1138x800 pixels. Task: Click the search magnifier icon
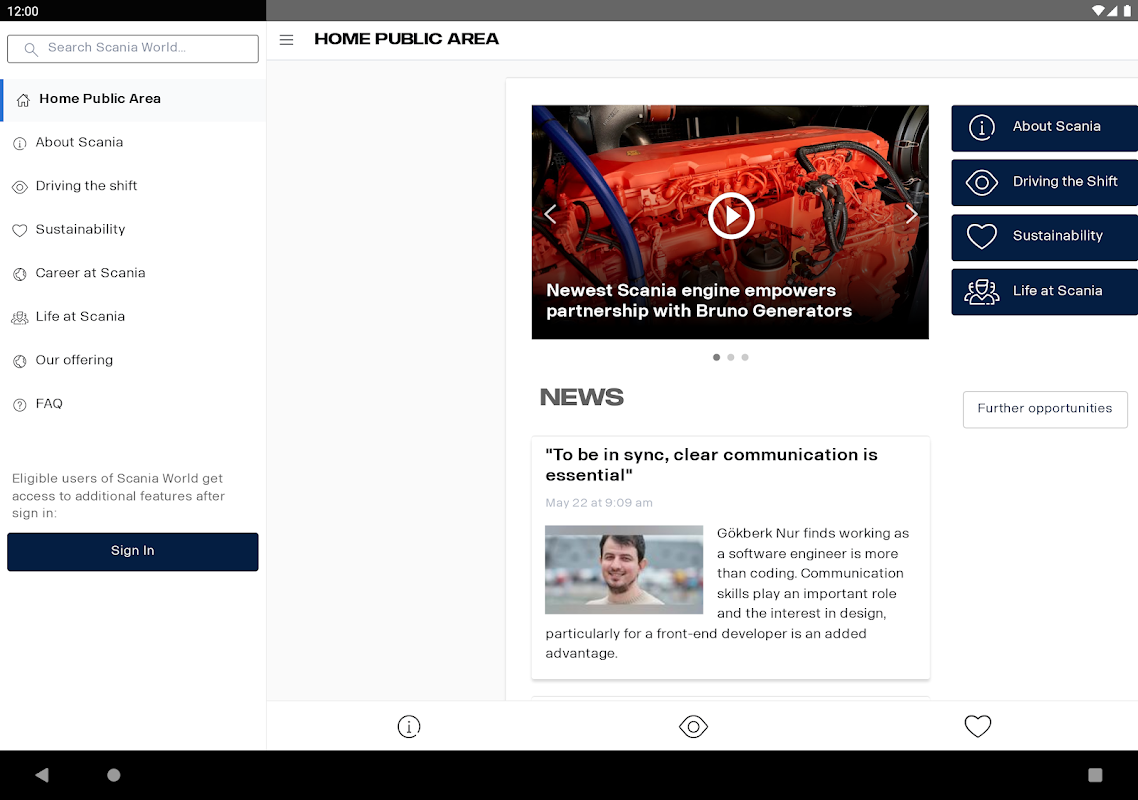pyautogui.click(x=30, y=49)
